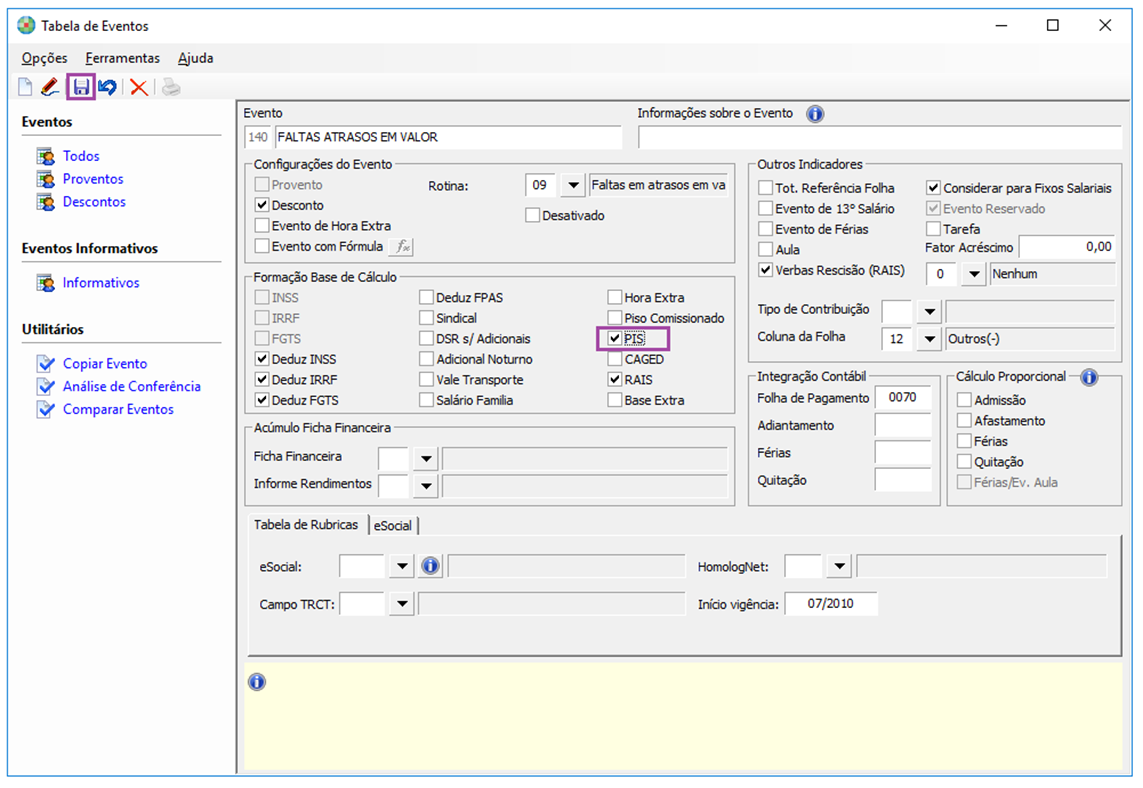Enable the Férias checkbox under Cálculo Proporcional

tap(964, 441)
